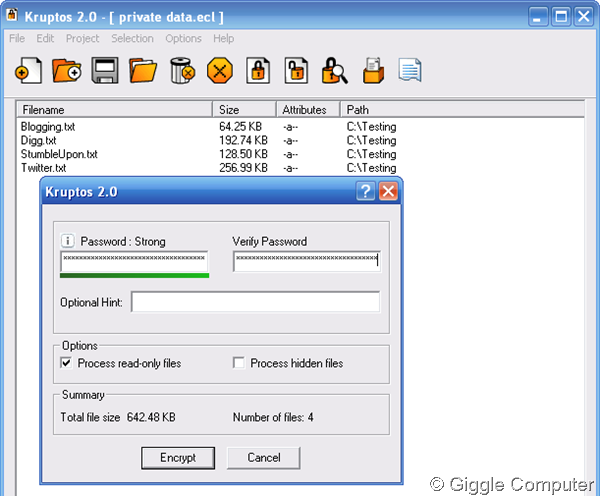600x496 pixels.
Task: Close the main Kruptos window
Action: point(584,16)
